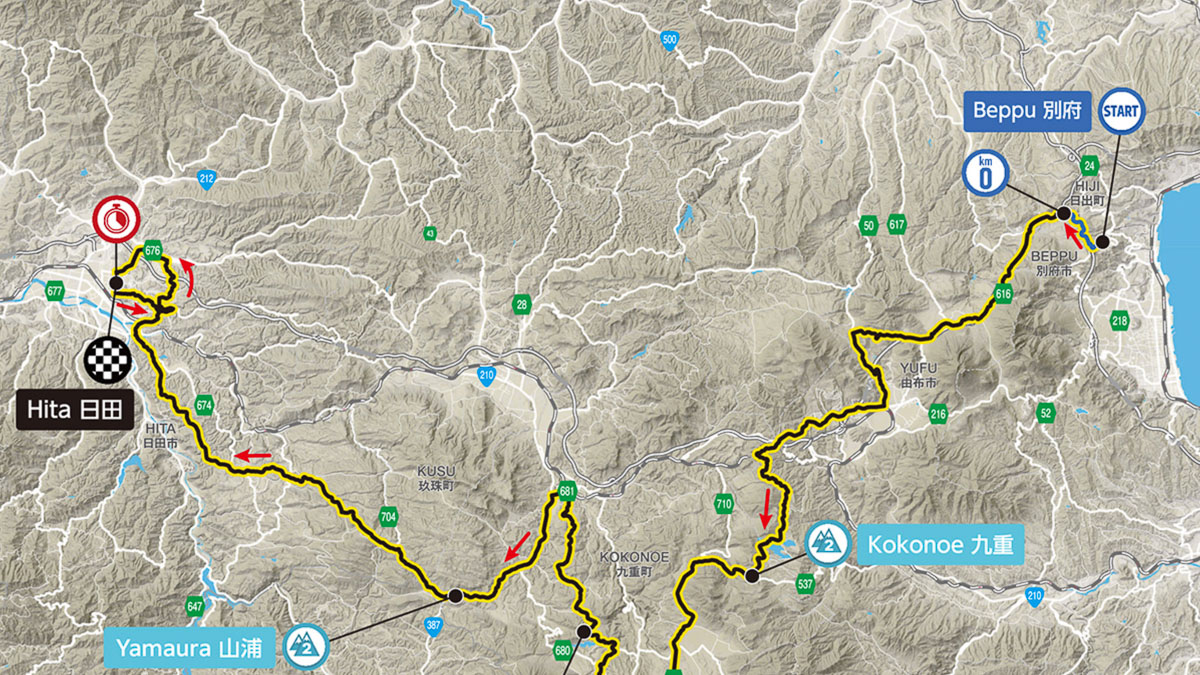The height and width of the screenshot is (675, 1200).
Task: Click the red stopwatch icon near Hita
Action: [116, 218]
